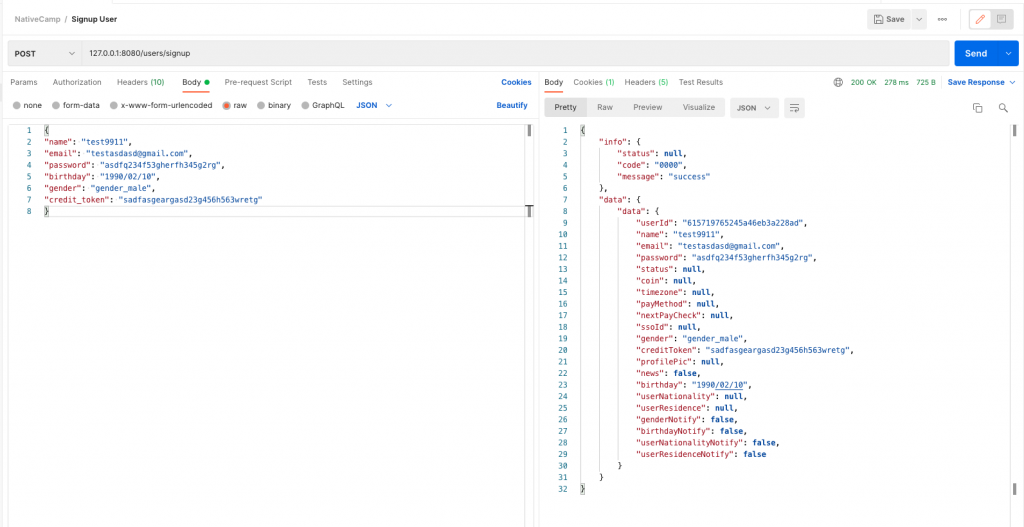The image size is (1024, 527).
Task: Click the response "userId" line
Action: pyautogui.click(x=722, y=223)
